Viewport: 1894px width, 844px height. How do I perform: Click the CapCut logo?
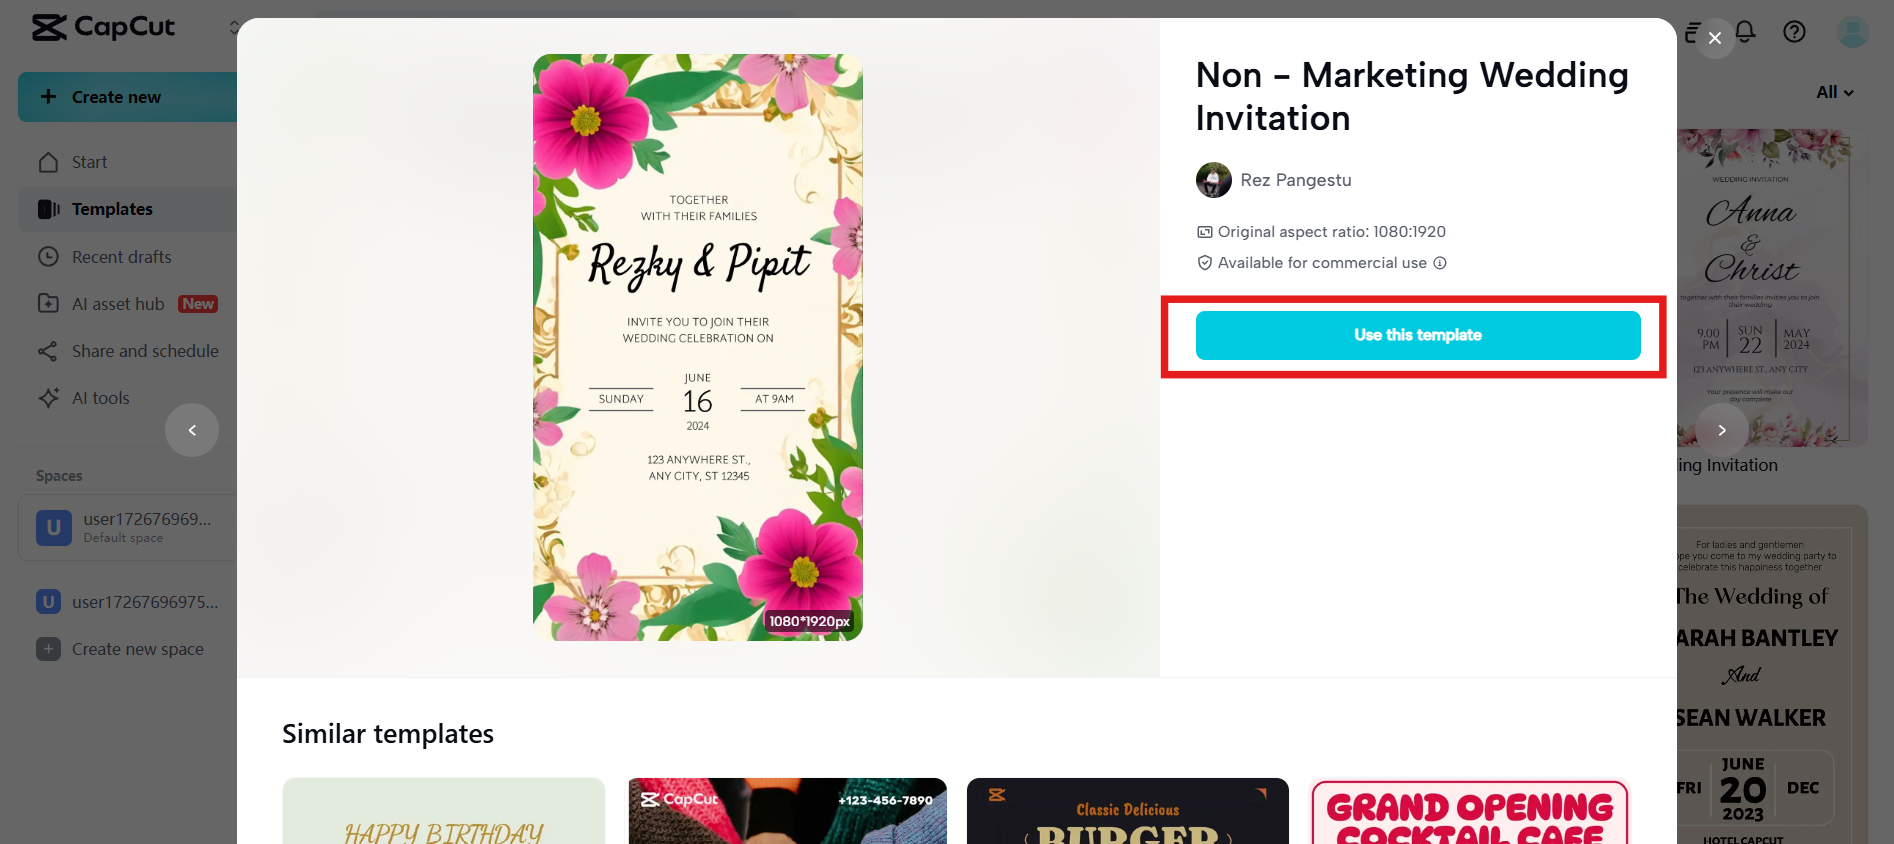point(103,27)
